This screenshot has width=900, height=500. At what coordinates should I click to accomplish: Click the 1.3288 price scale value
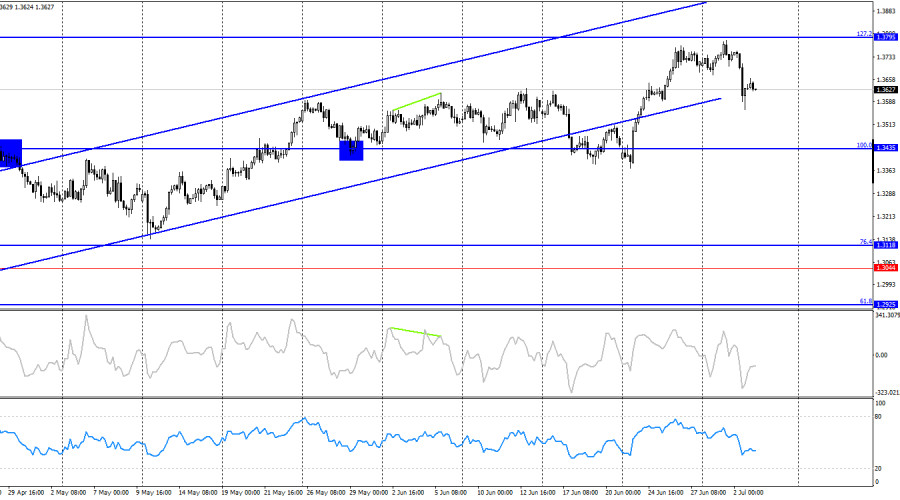point(886,193)
